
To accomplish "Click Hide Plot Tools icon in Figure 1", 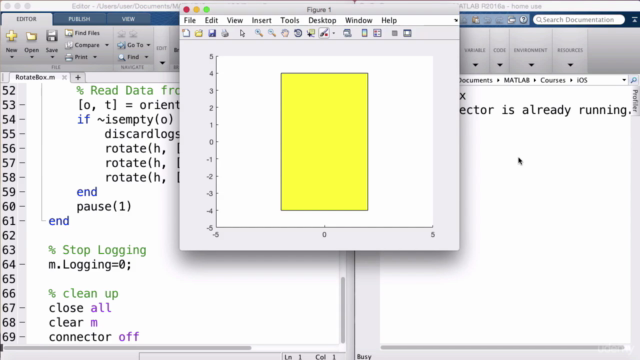I will [394, 33].
